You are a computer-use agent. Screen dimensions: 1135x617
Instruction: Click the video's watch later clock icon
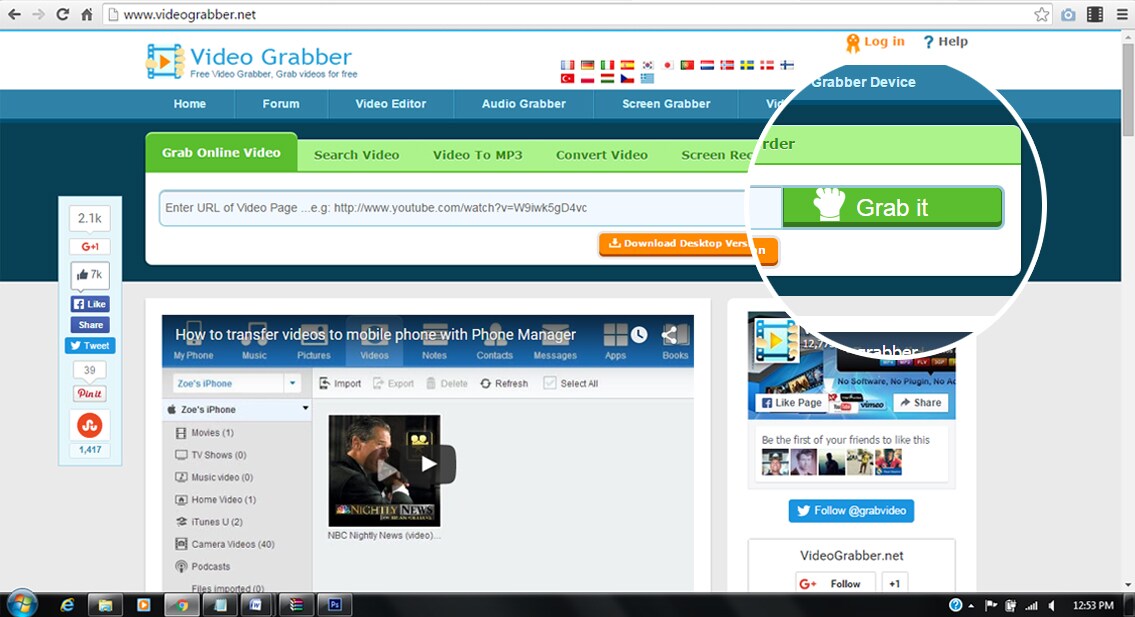coord(638,335)
